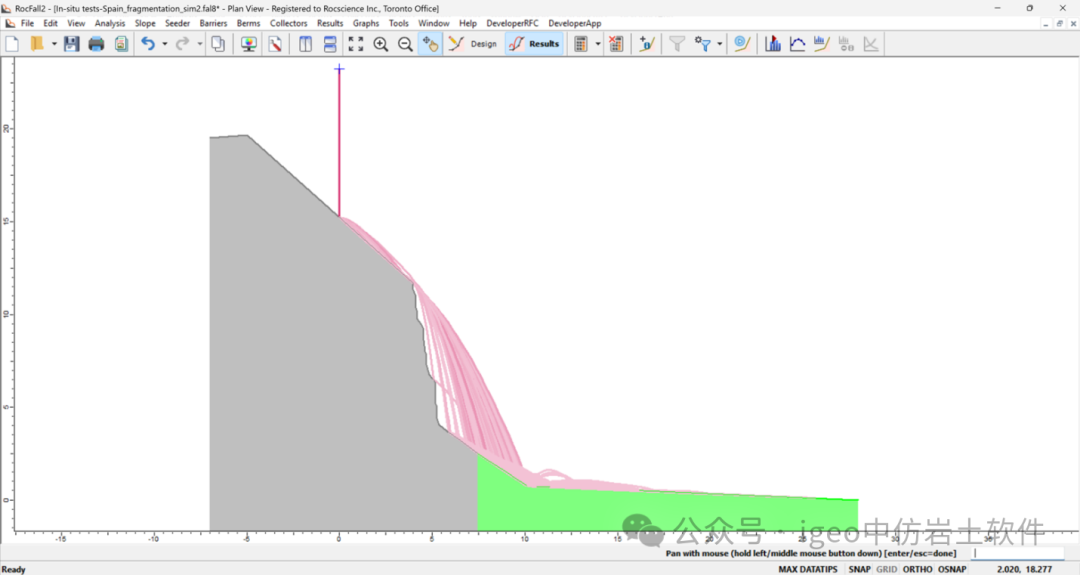
Task: Switch to Design mode
Action: [473, 44]
